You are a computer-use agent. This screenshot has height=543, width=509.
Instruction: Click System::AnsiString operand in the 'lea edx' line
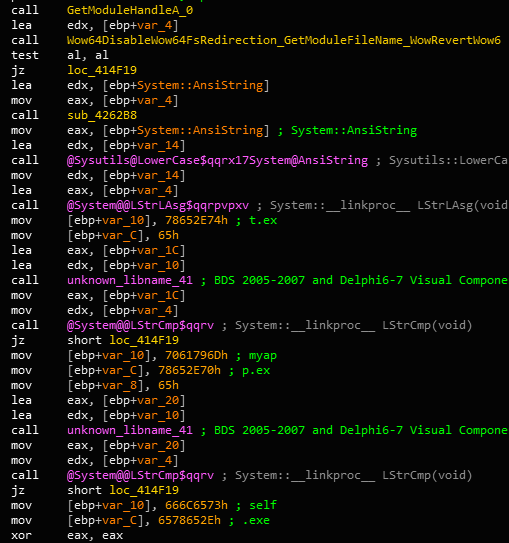point(200,85)
